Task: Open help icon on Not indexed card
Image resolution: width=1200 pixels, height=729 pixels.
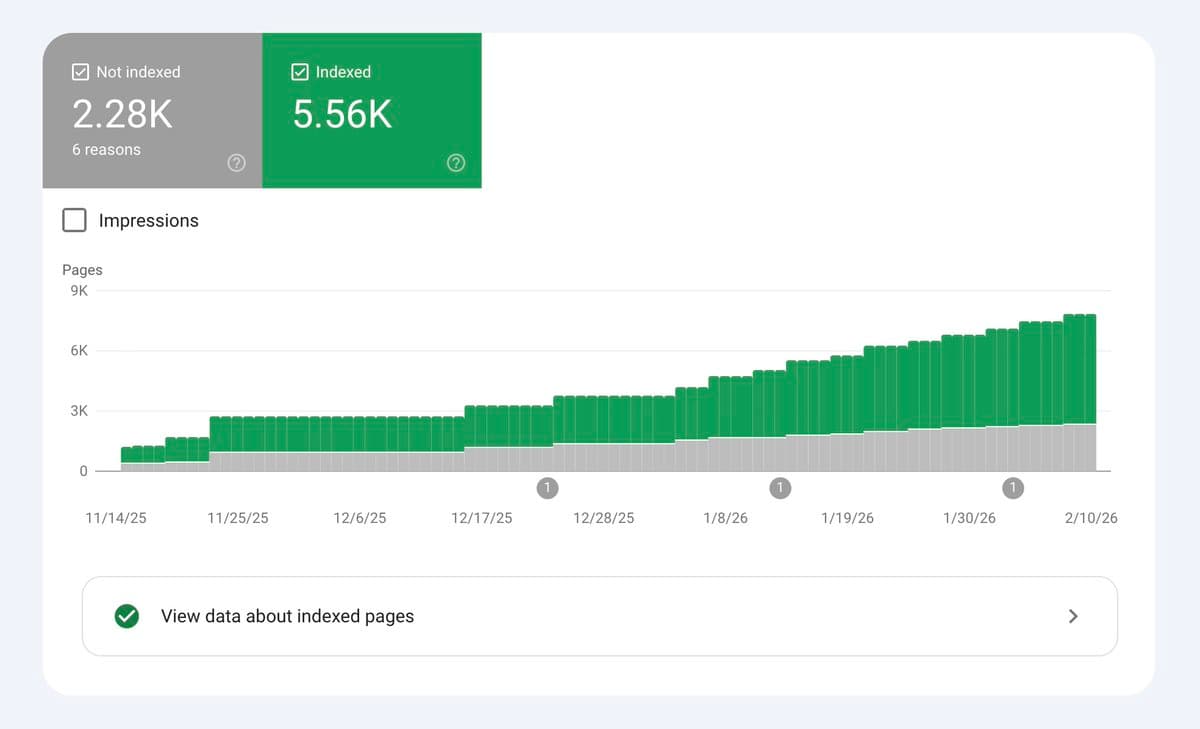Action: (x=236, y=163)
